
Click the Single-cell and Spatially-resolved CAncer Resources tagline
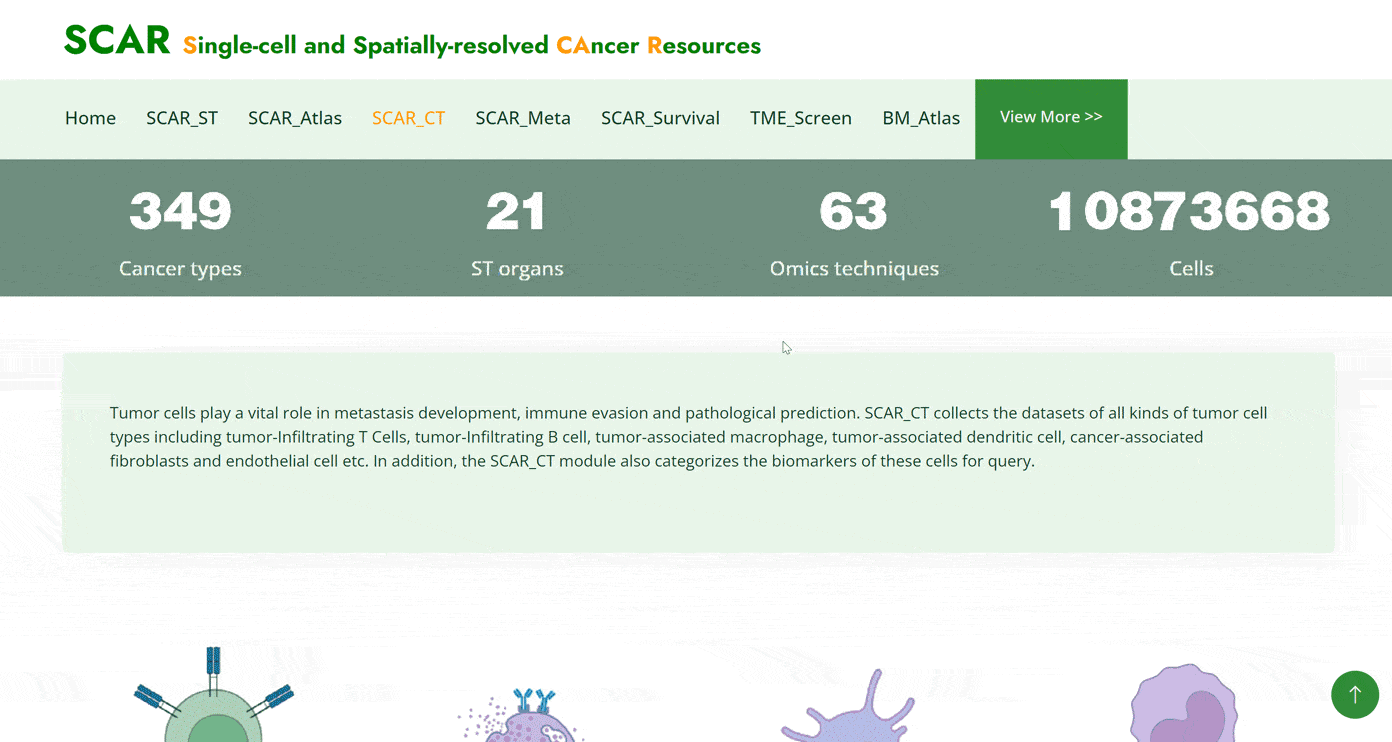(472, 45)
